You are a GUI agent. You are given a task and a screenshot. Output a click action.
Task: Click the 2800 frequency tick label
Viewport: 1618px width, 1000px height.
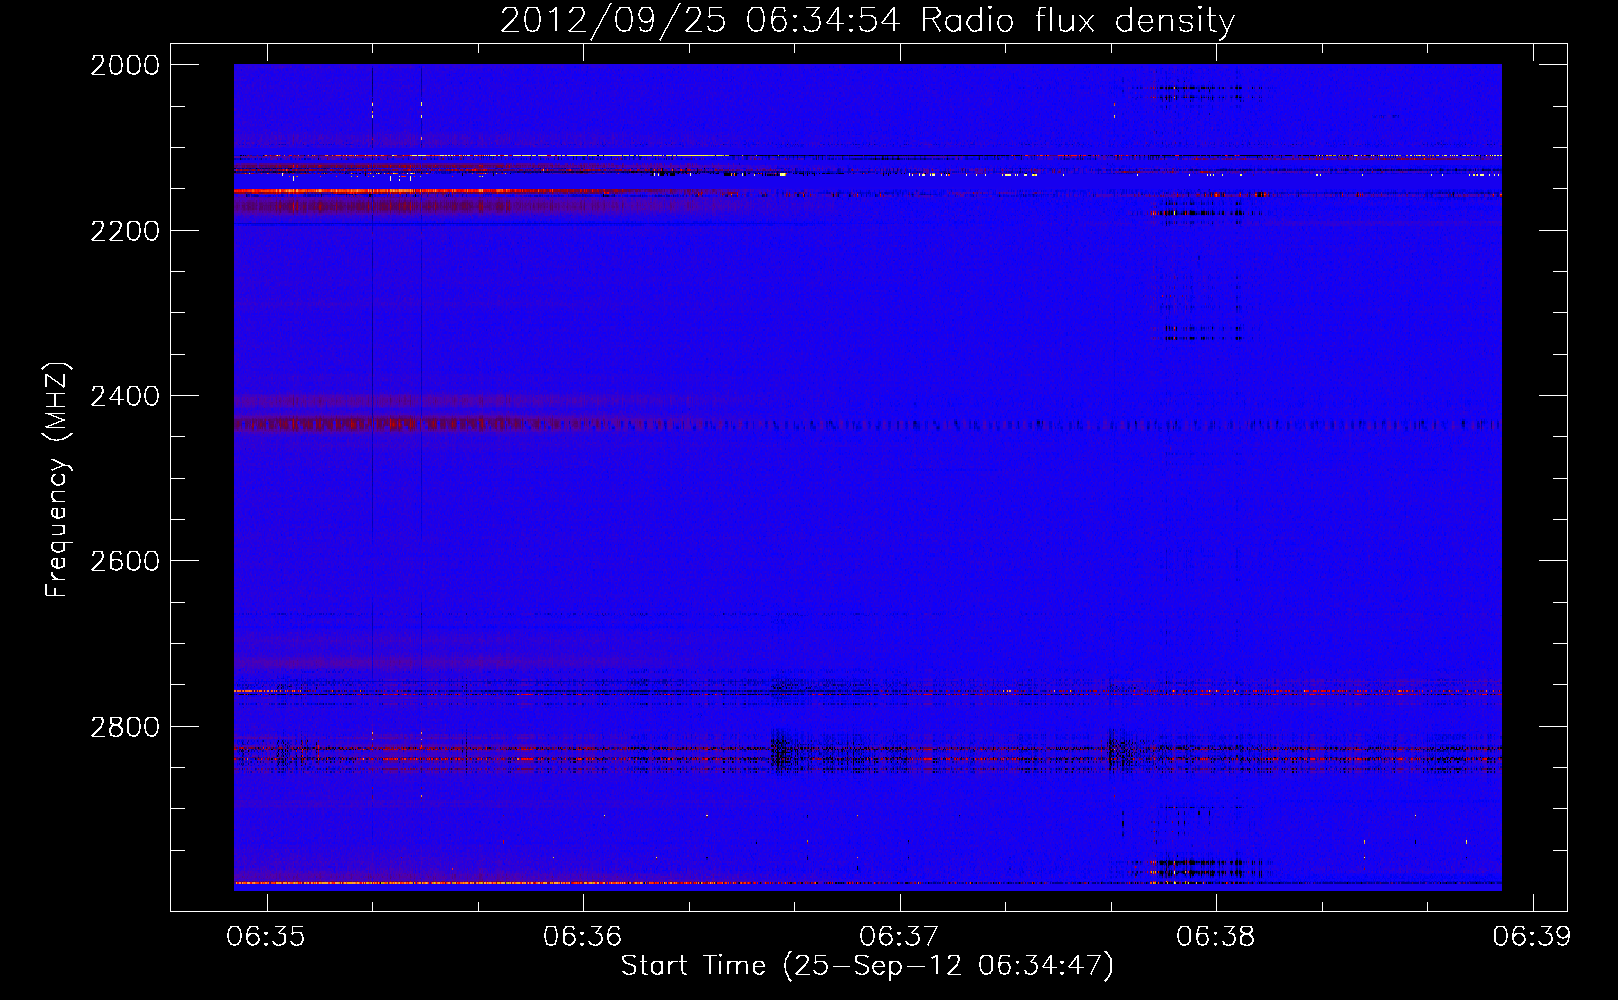[125, 727]
